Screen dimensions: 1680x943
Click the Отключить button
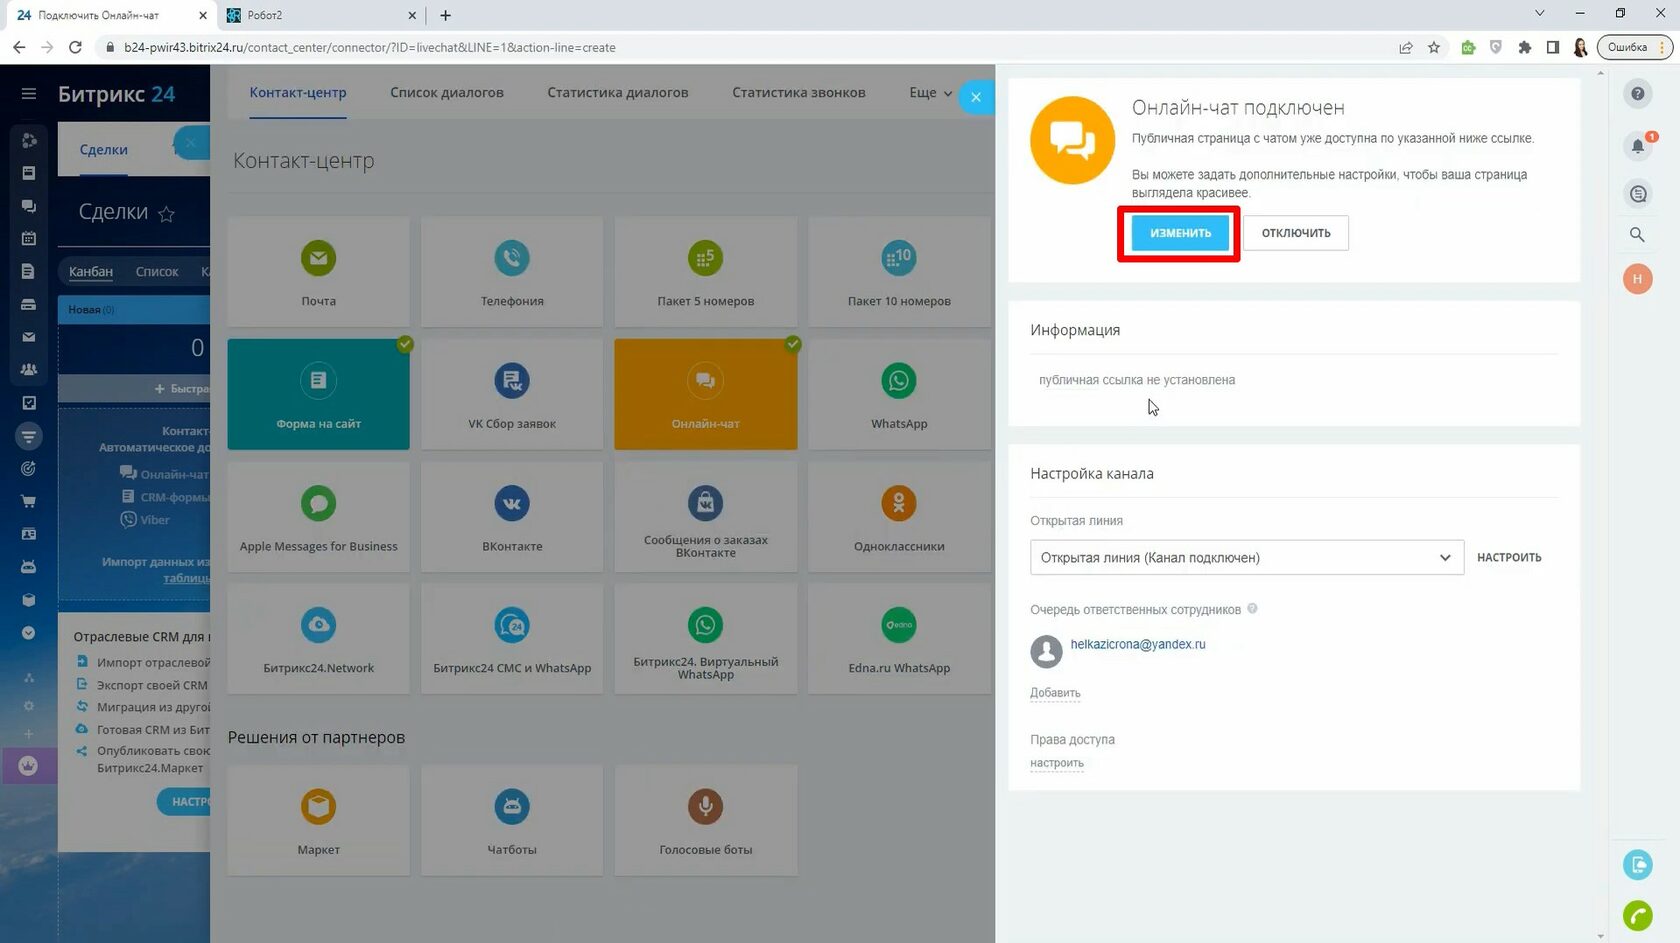click(x=1296, y=233)
